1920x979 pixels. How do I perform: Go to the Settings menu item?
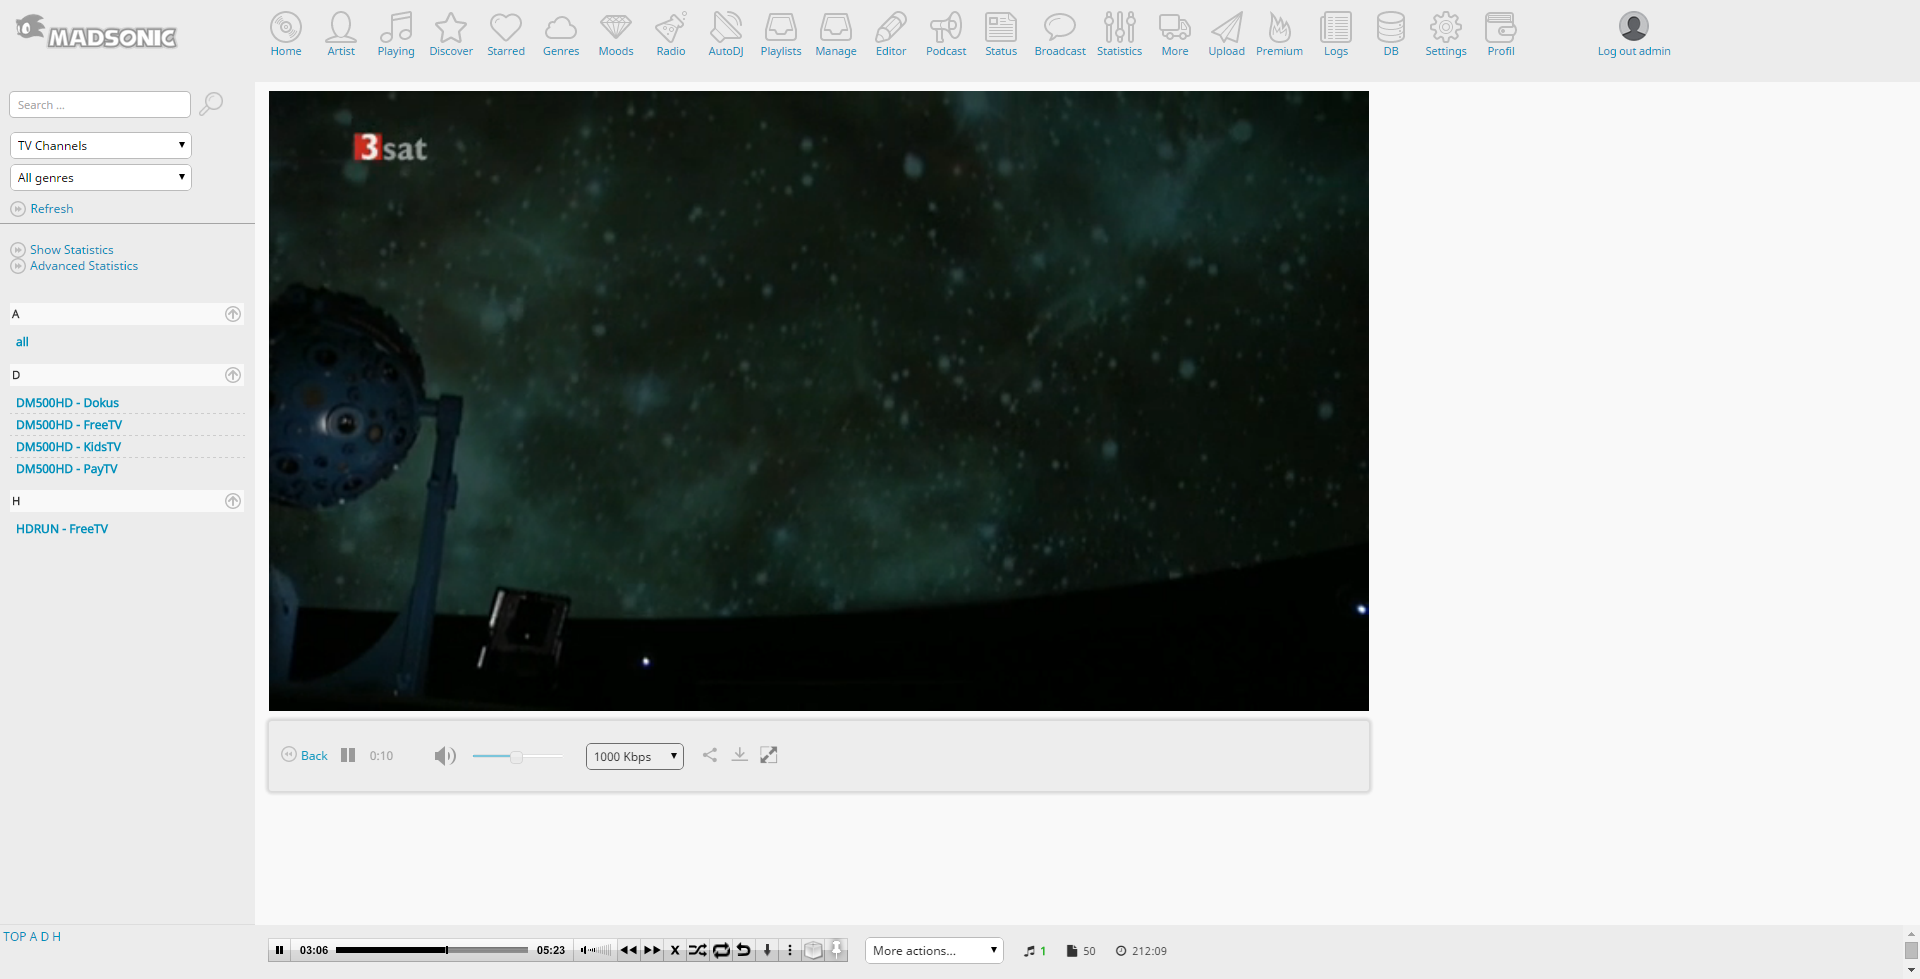pos(1445,34)
